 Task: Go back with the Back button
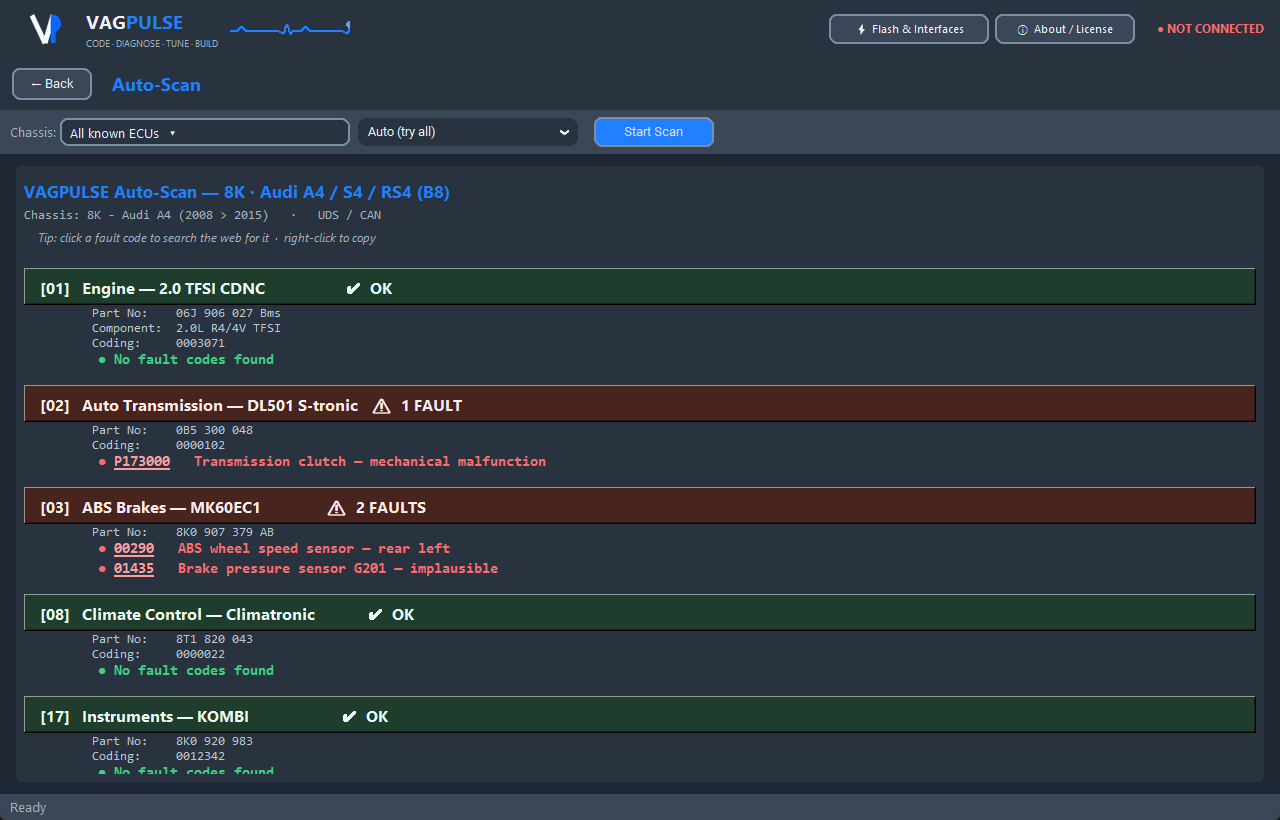click(x=52, y=84)
